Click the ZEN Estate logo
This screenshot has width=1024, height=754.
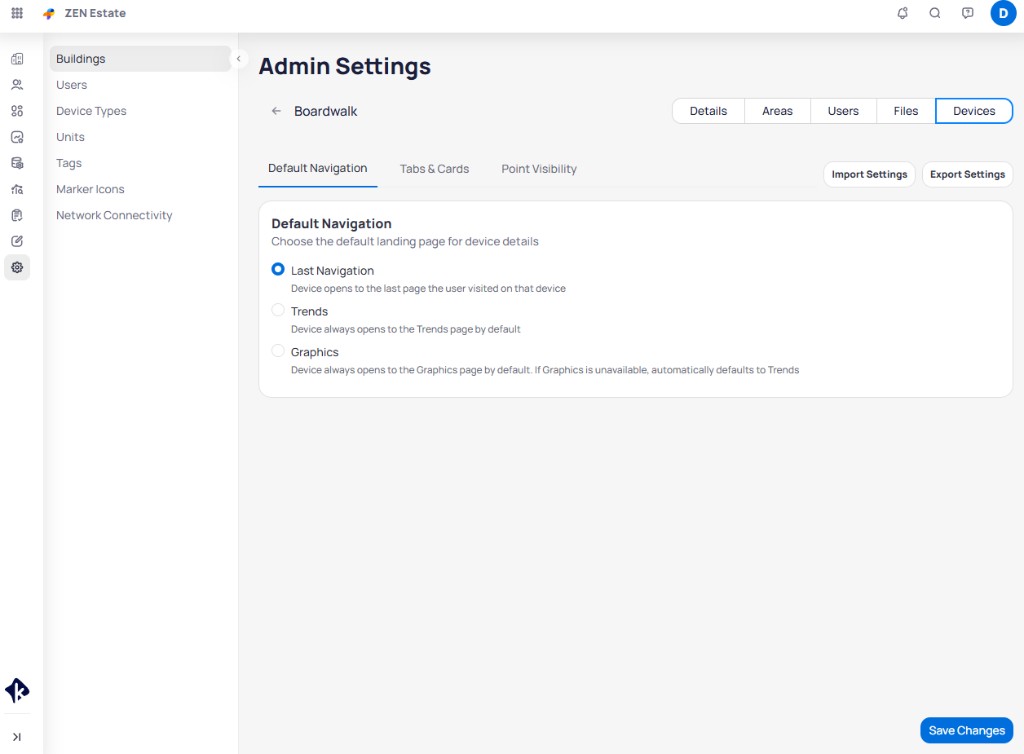pyautogui.click(x=49, y=14)
